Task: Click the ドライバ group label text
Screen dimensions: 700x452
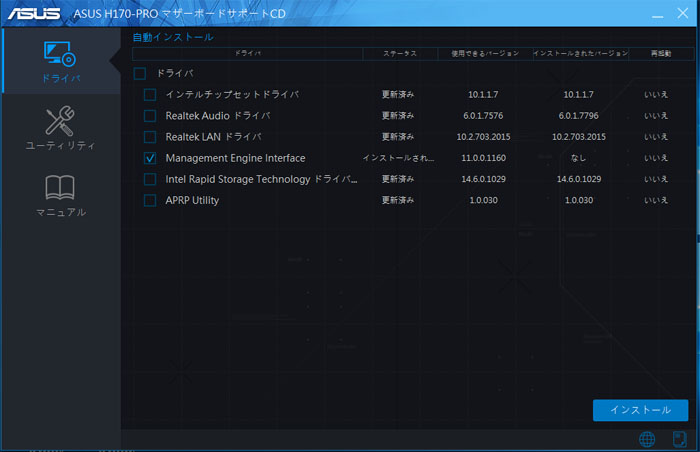Action: pos(175,73)
